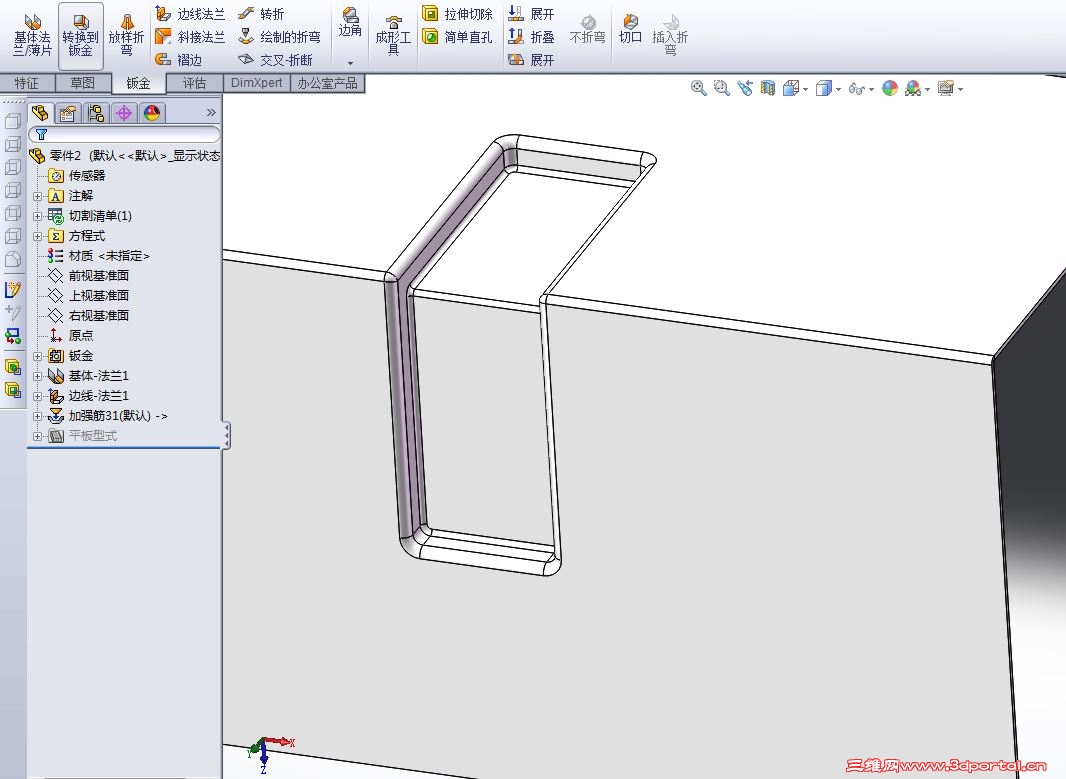Select the 零件2 root tree item
This screenshot has width=1066, height=779.
click(124, 156)
